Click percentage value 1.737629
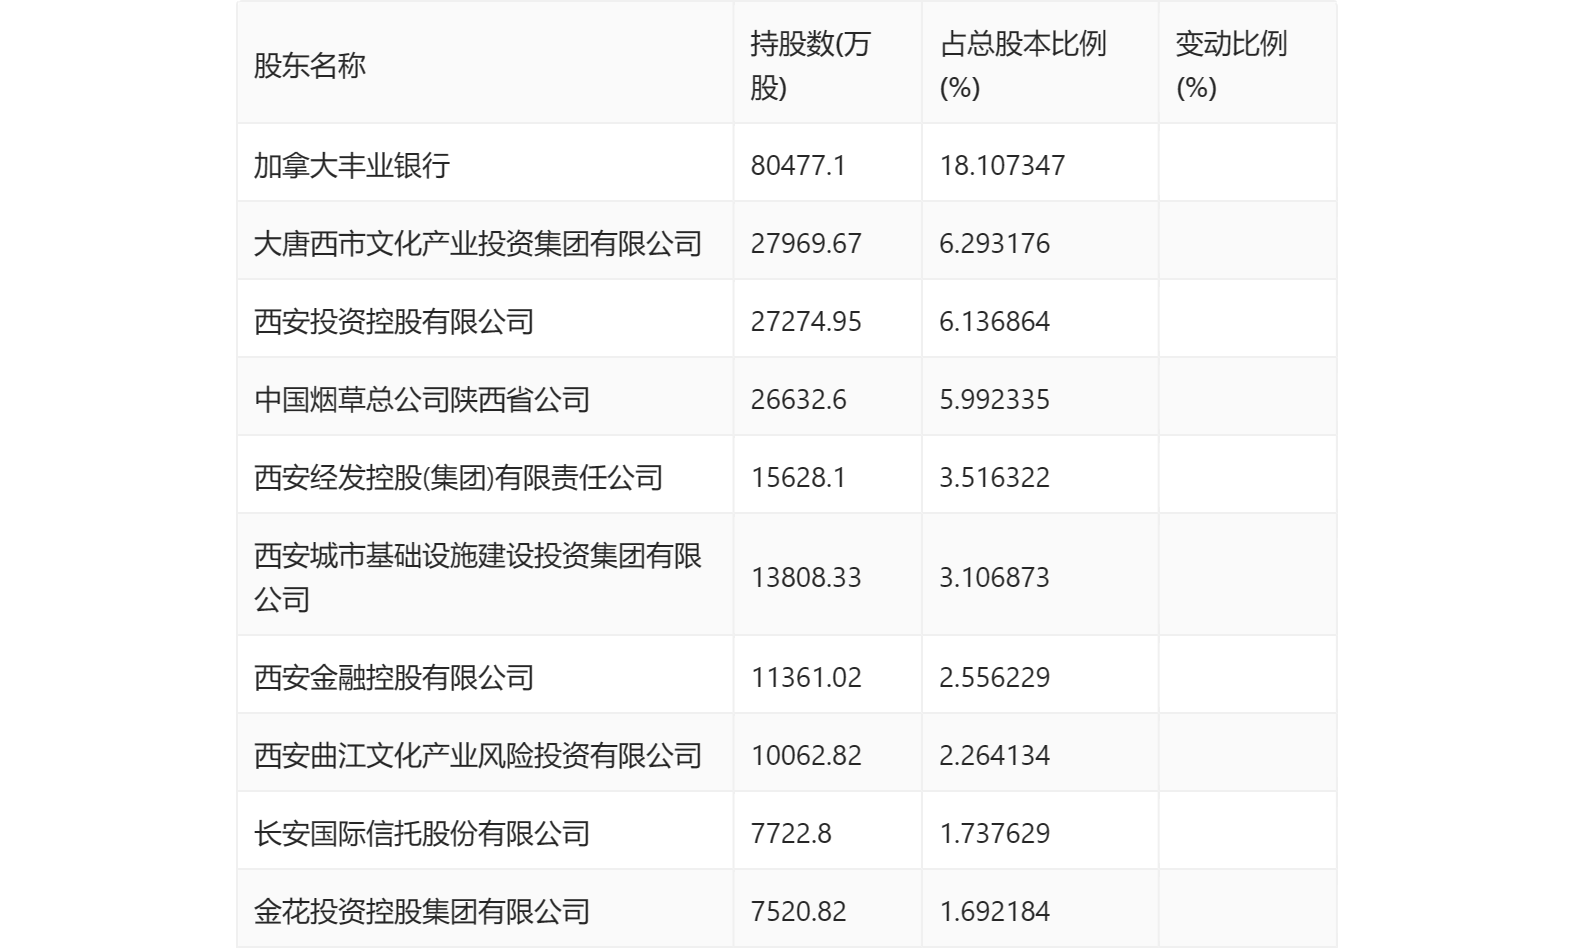This screenshot has width=1574, height=948. [x=995, y=833]
